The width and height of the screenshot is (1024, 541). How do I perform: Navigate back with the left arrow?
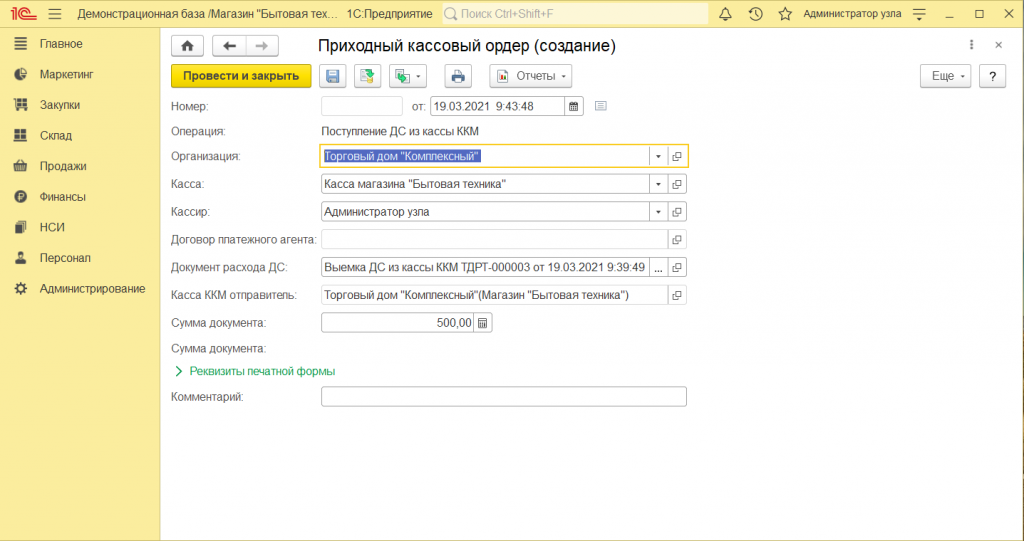[229, 46]
